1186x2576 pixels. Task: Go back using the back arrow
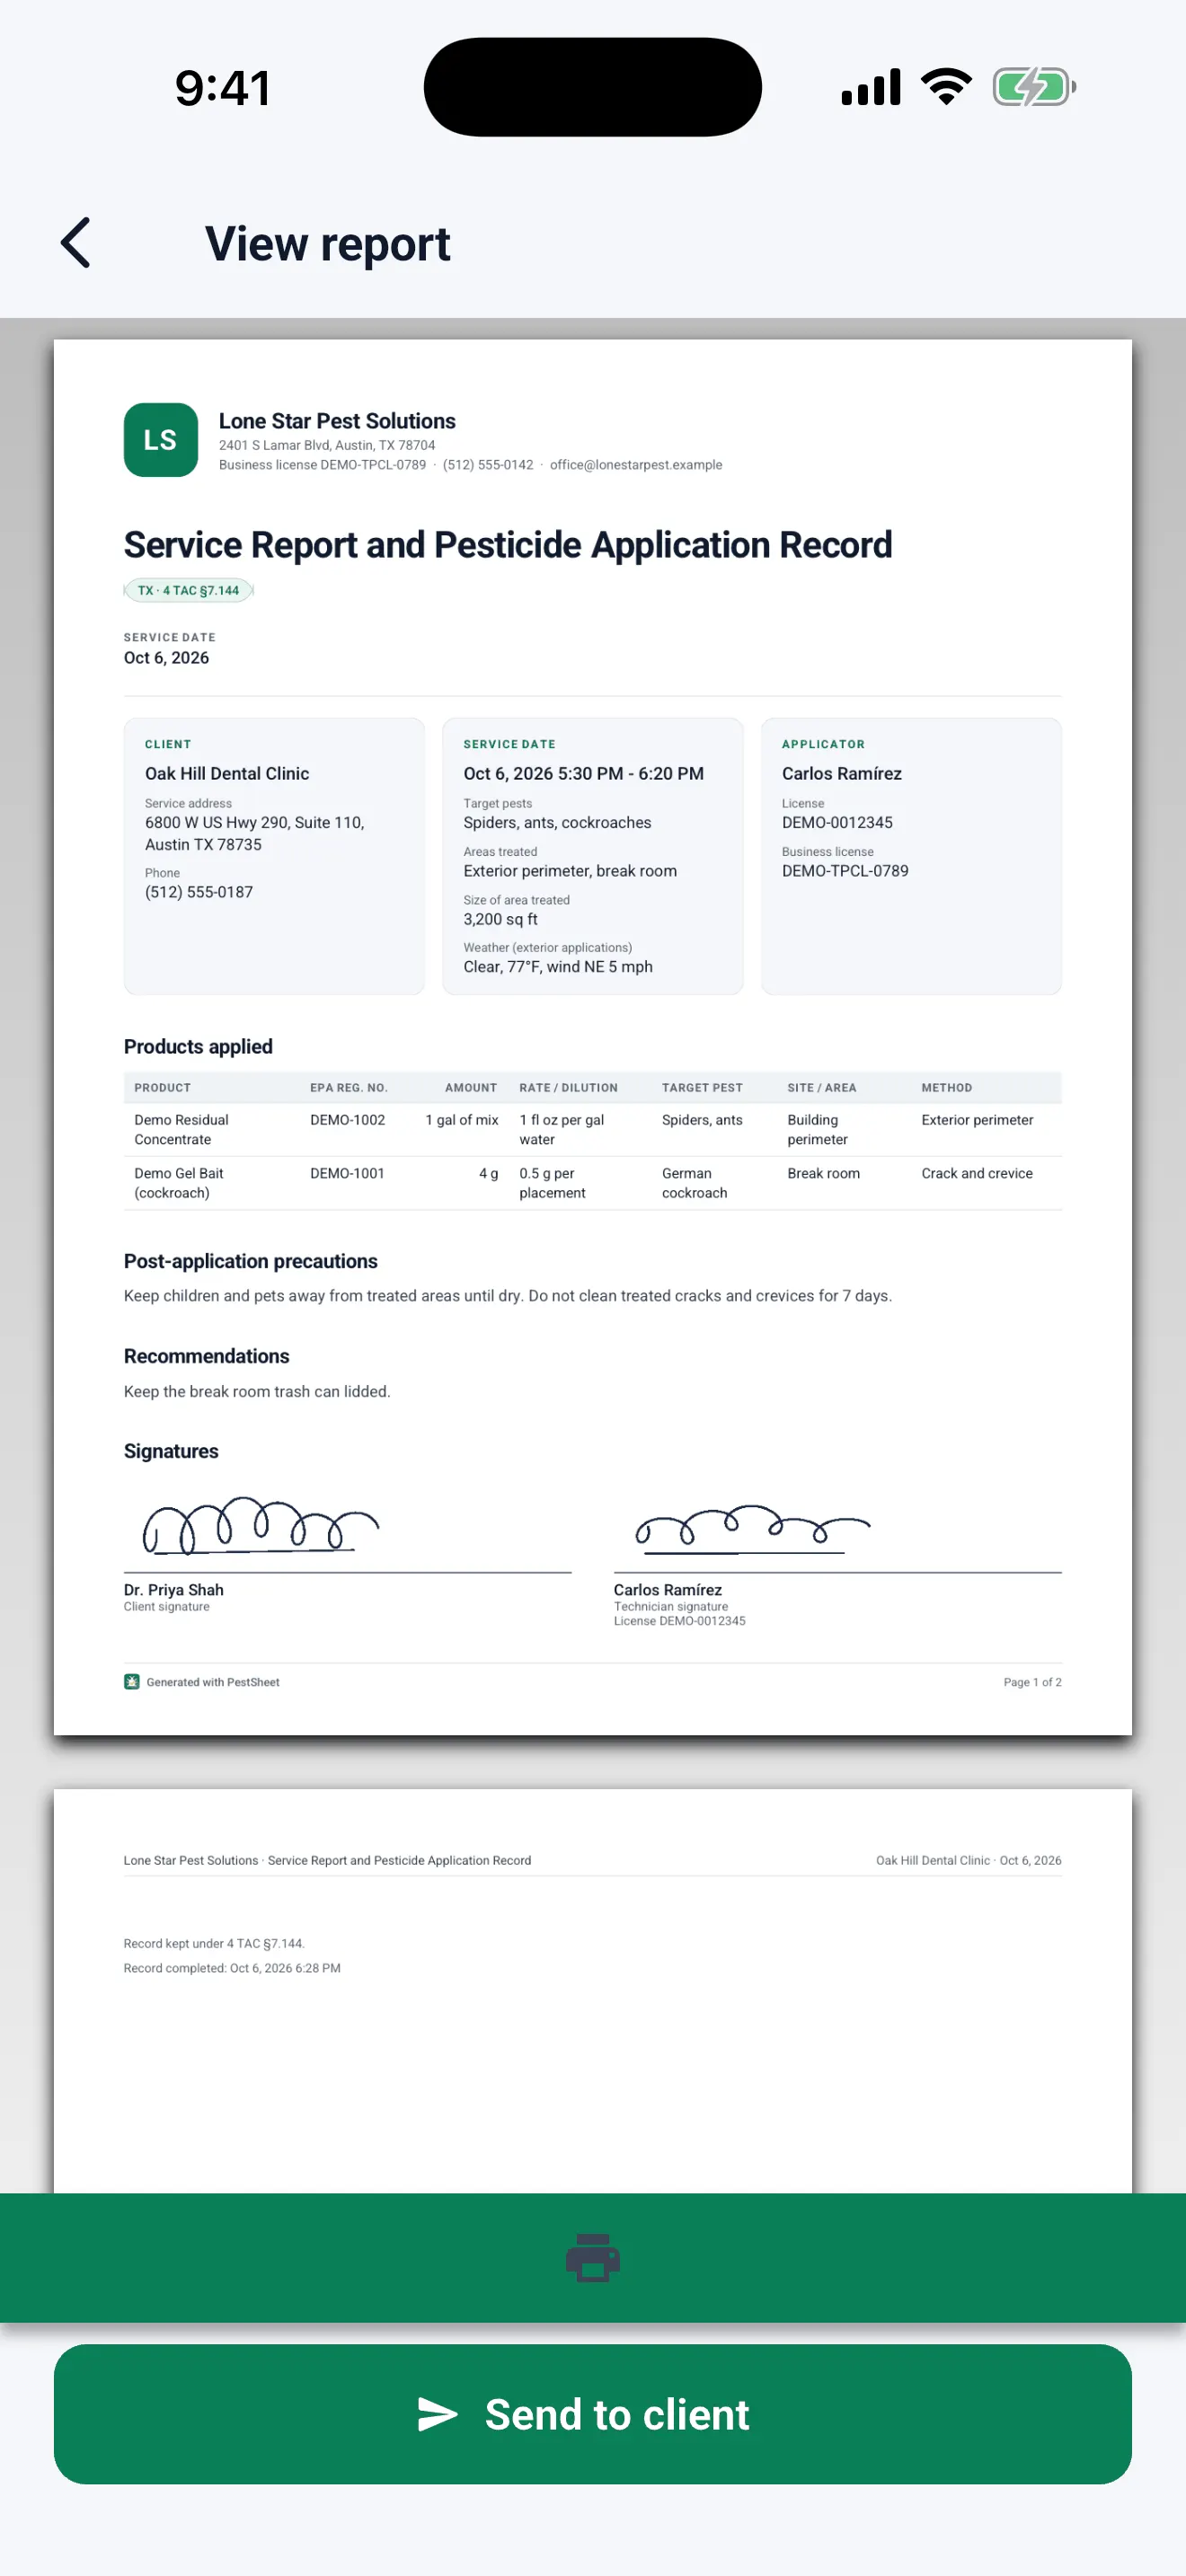[x=76, y=243]
